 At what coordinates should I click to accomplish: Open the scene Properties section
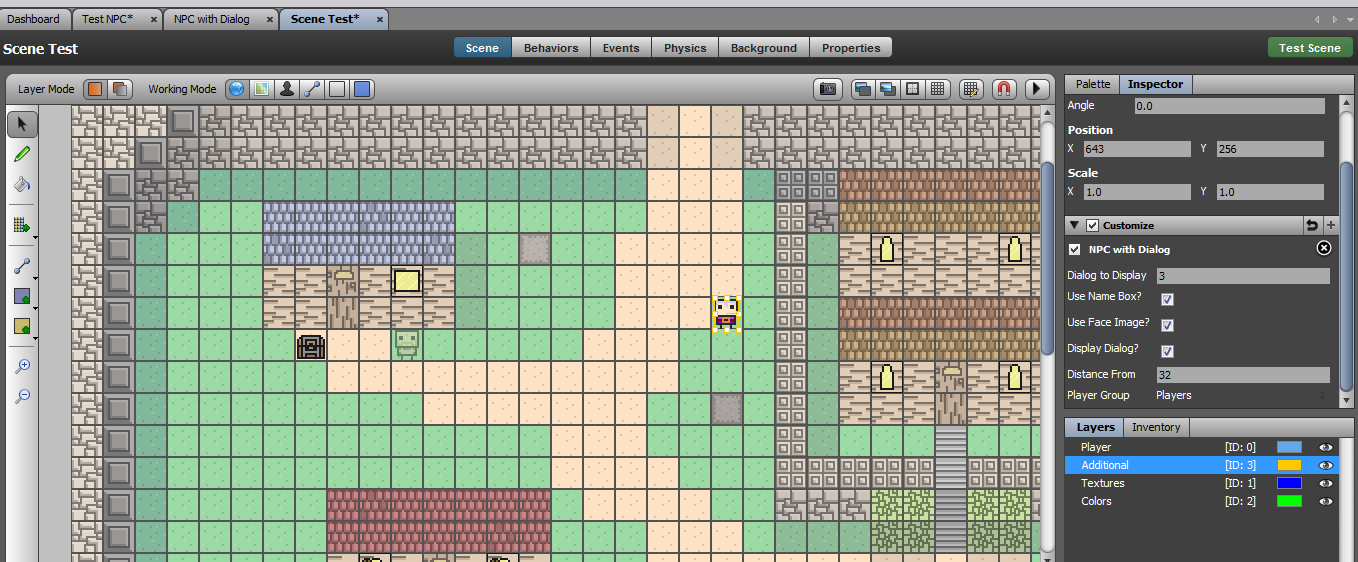(851, 47)
